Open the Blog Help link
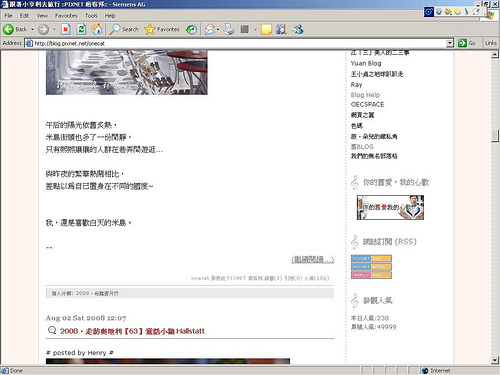500x375 pixels. (x=365, y=95)
